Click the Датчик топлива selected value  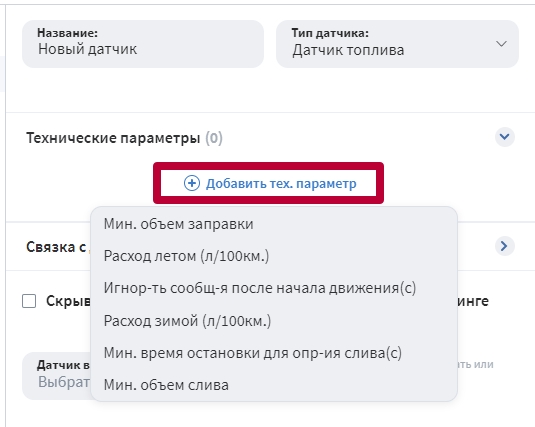[348, 50]
